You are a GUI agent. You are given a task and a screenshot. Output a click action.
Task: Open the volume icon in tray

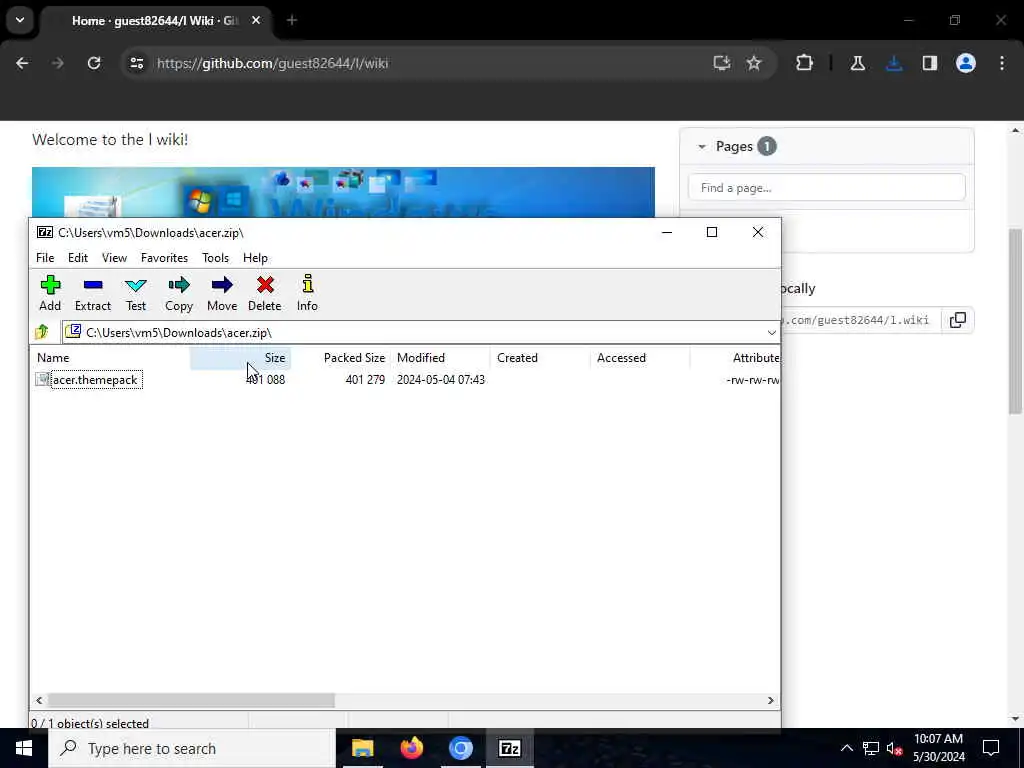(894, 748)
